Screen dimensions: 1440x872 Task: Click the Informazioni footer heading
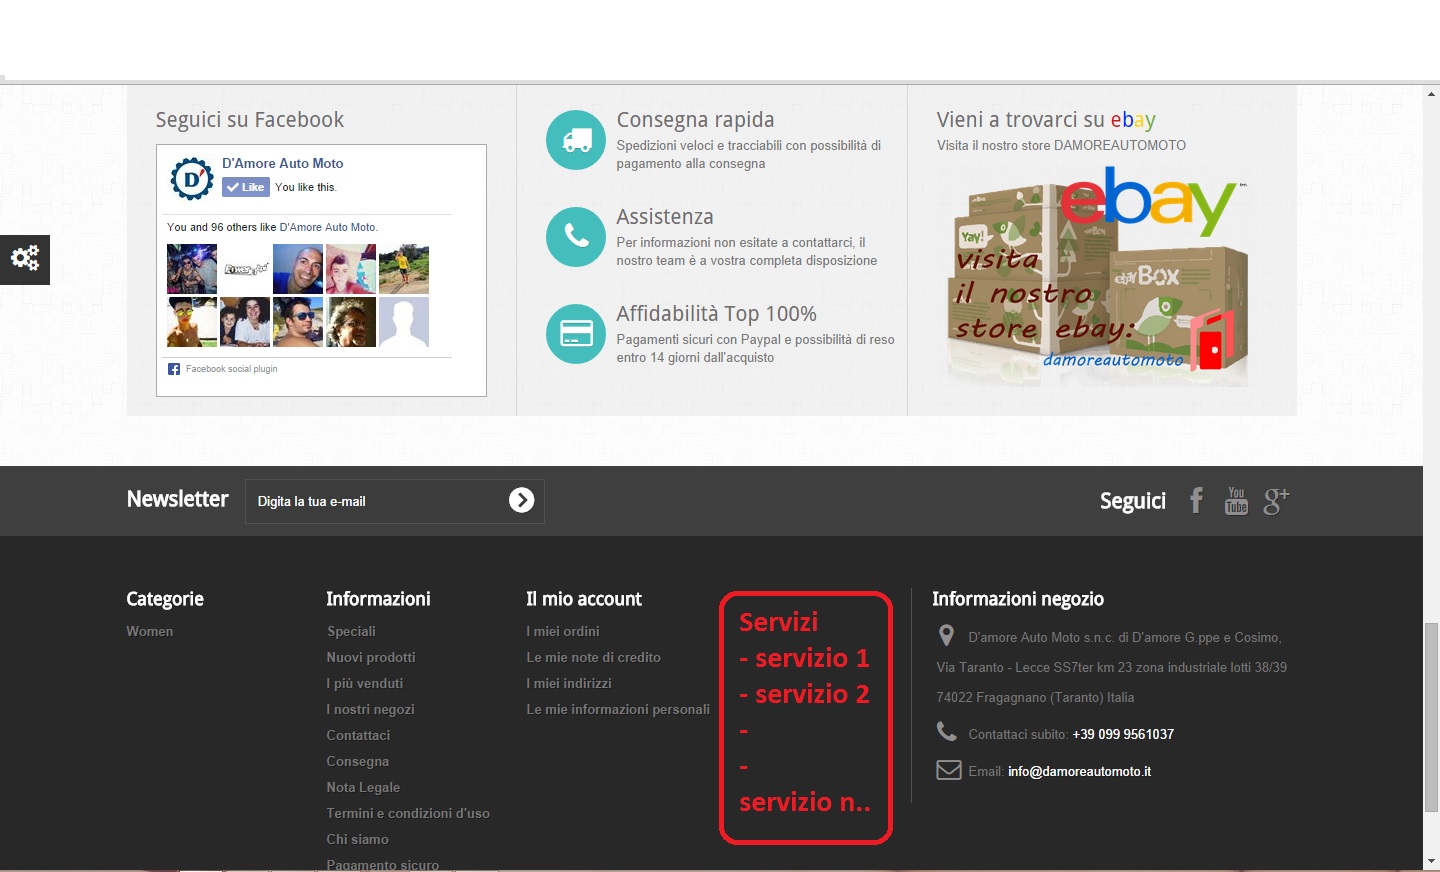pos(378,599)
